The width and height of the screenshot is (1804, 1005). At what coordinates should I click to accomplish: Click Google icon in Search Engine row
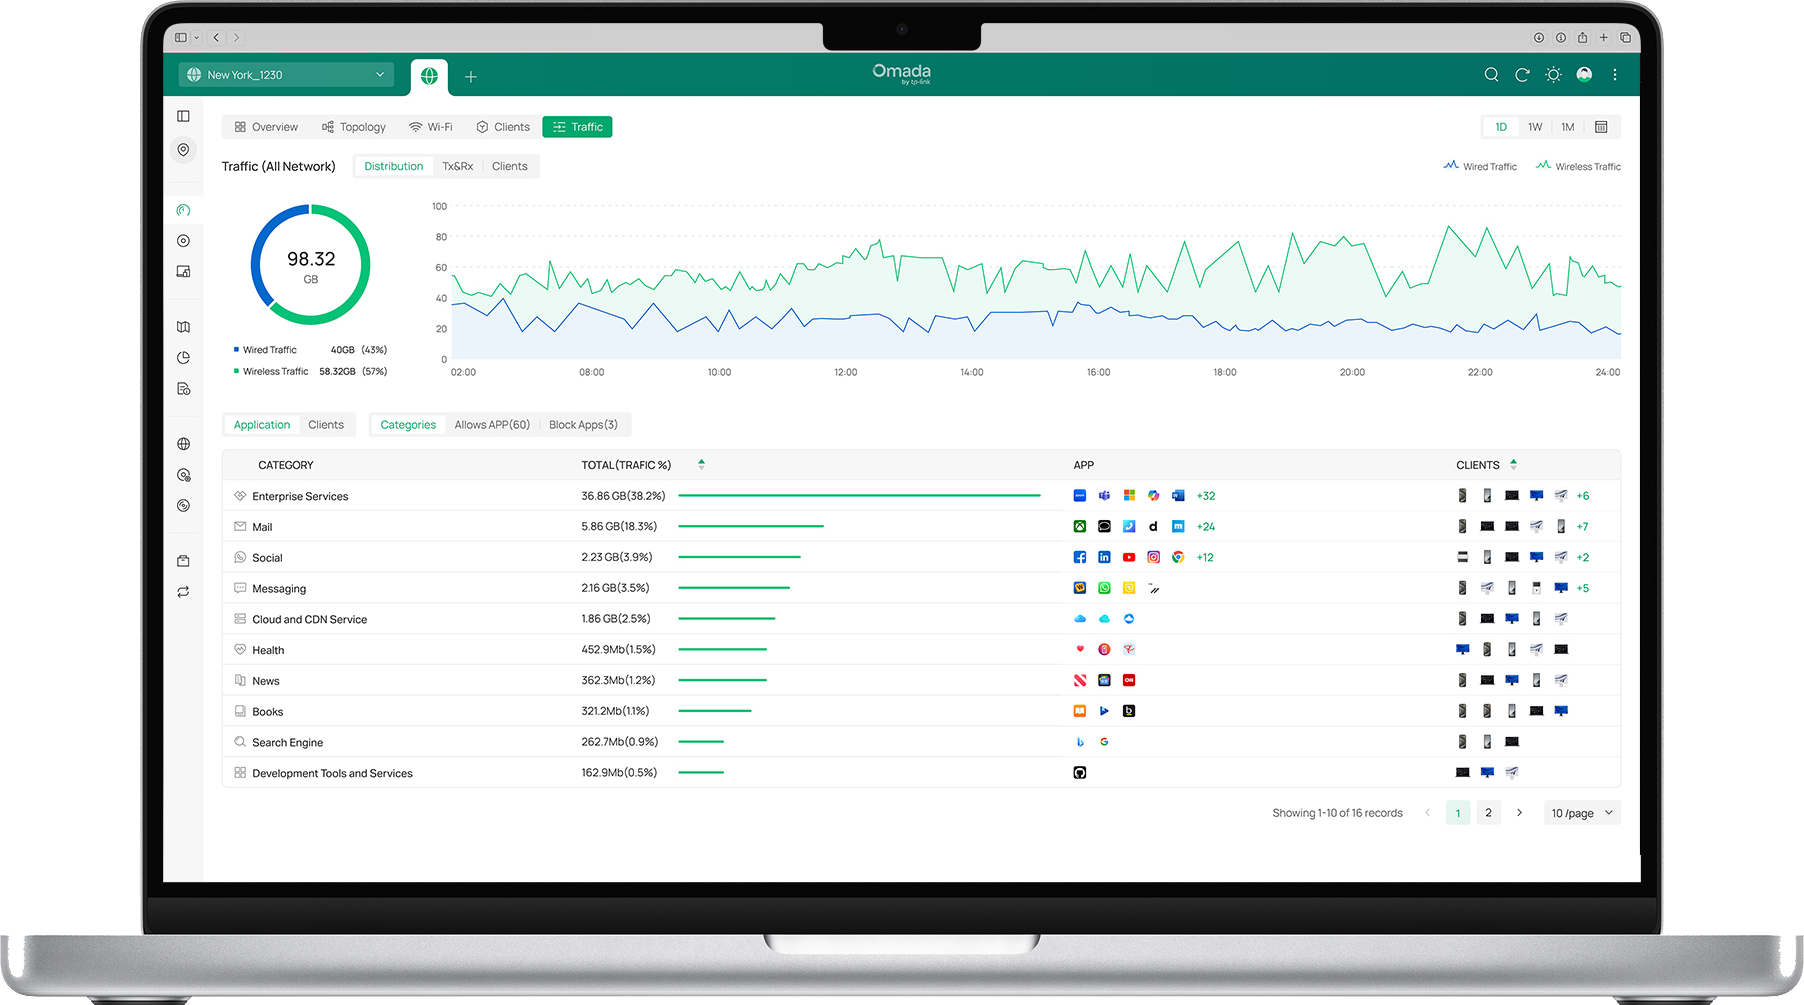tap(1104, 742)
